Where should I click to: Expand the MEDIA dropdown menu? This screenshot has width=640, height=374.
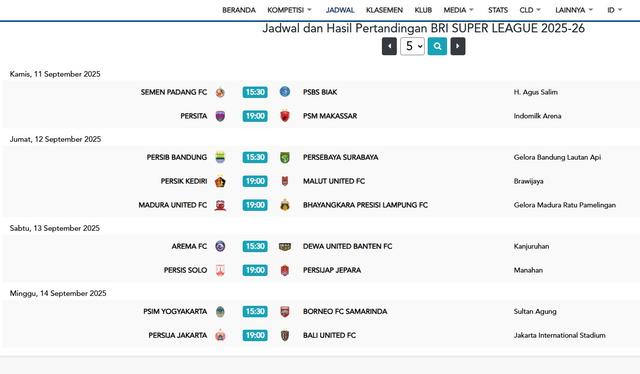pos(459,10)
